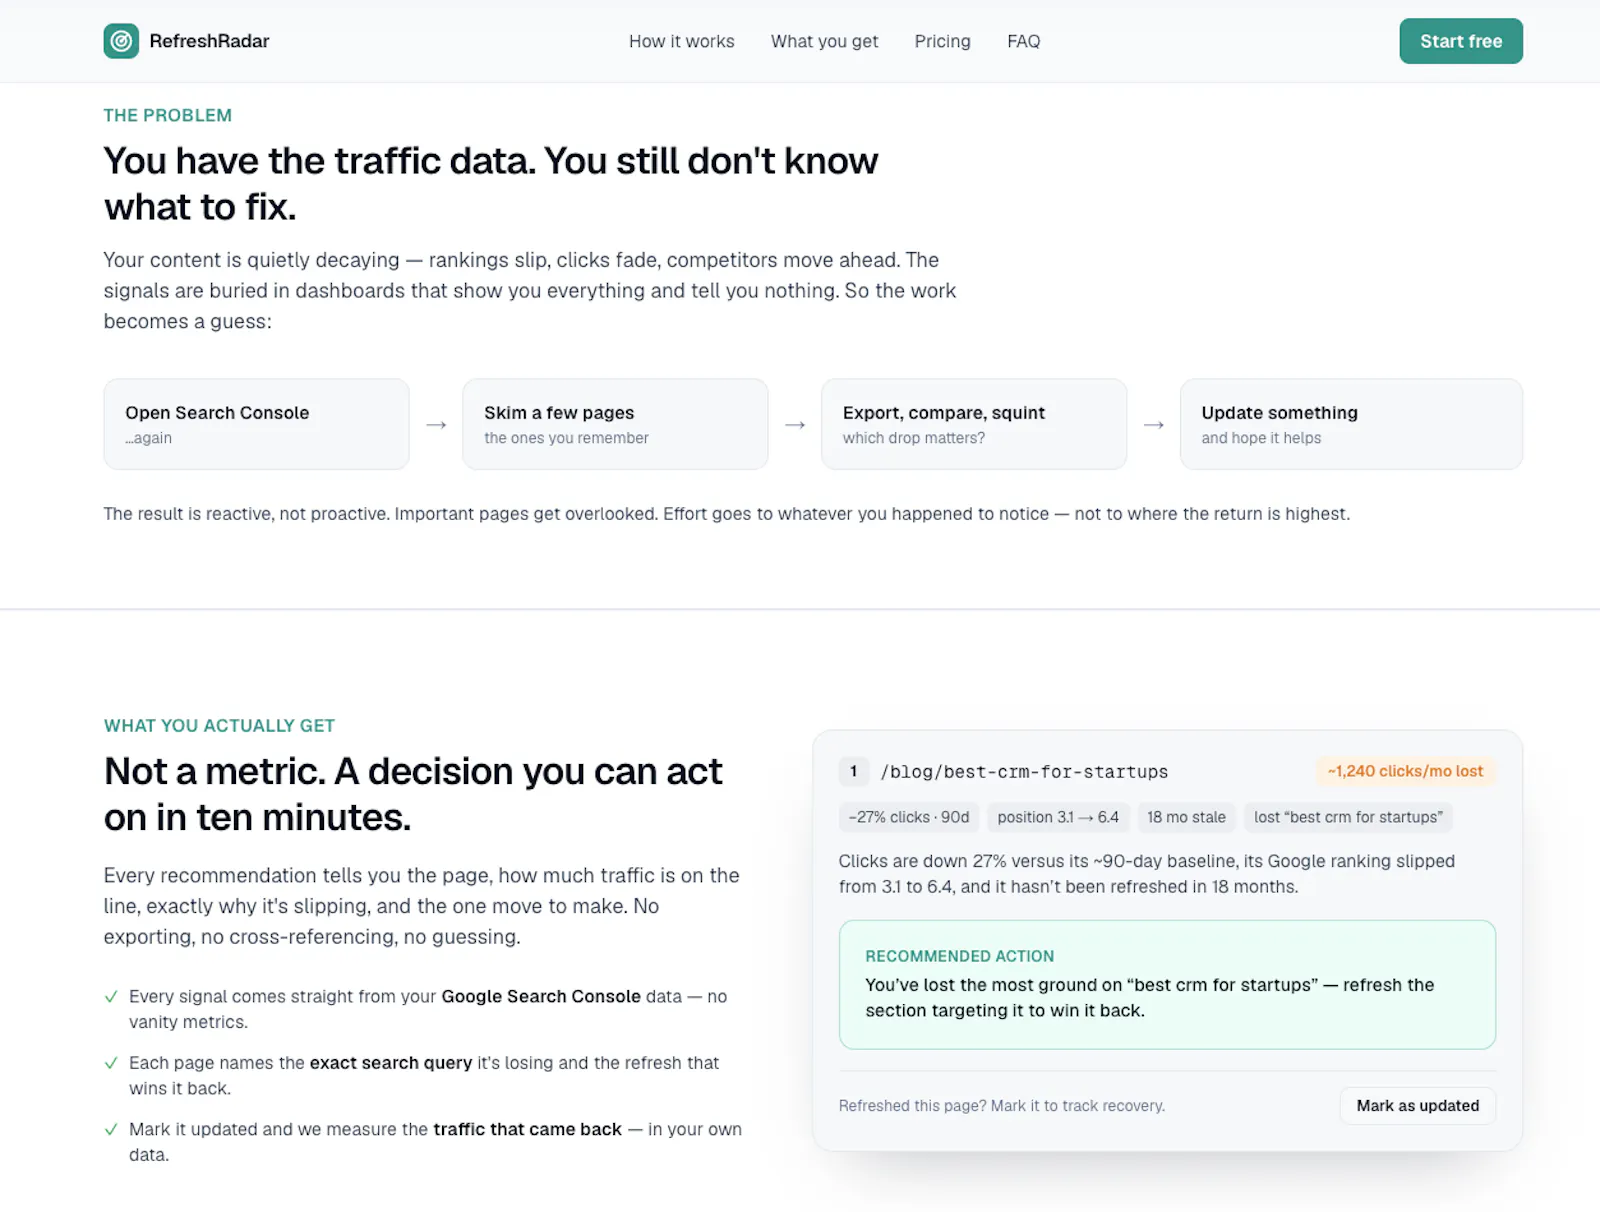Click the arrow after Skim a few pages card
Viewport: 1600px width, 1212px height.
[x=795, y=425]
